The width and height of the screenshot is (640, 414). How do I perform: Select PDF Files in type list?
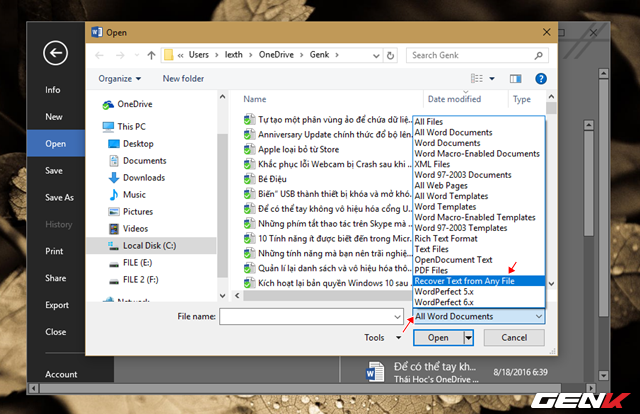pyautogui.click(x=479, y=270)
